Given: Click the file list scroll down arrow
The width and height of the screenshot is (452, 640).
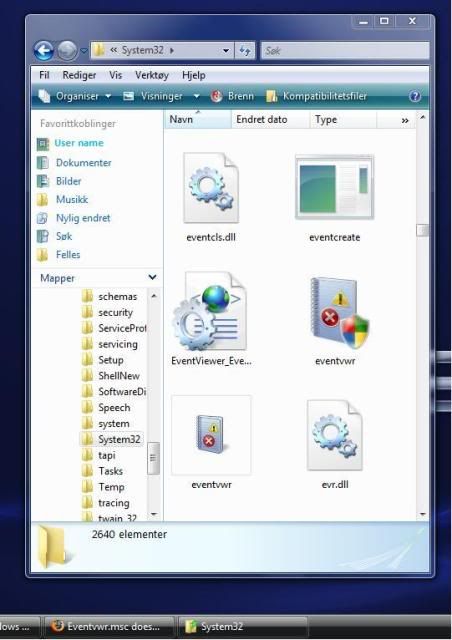Looking at the screenshot, I should click(x=423, y=515).
